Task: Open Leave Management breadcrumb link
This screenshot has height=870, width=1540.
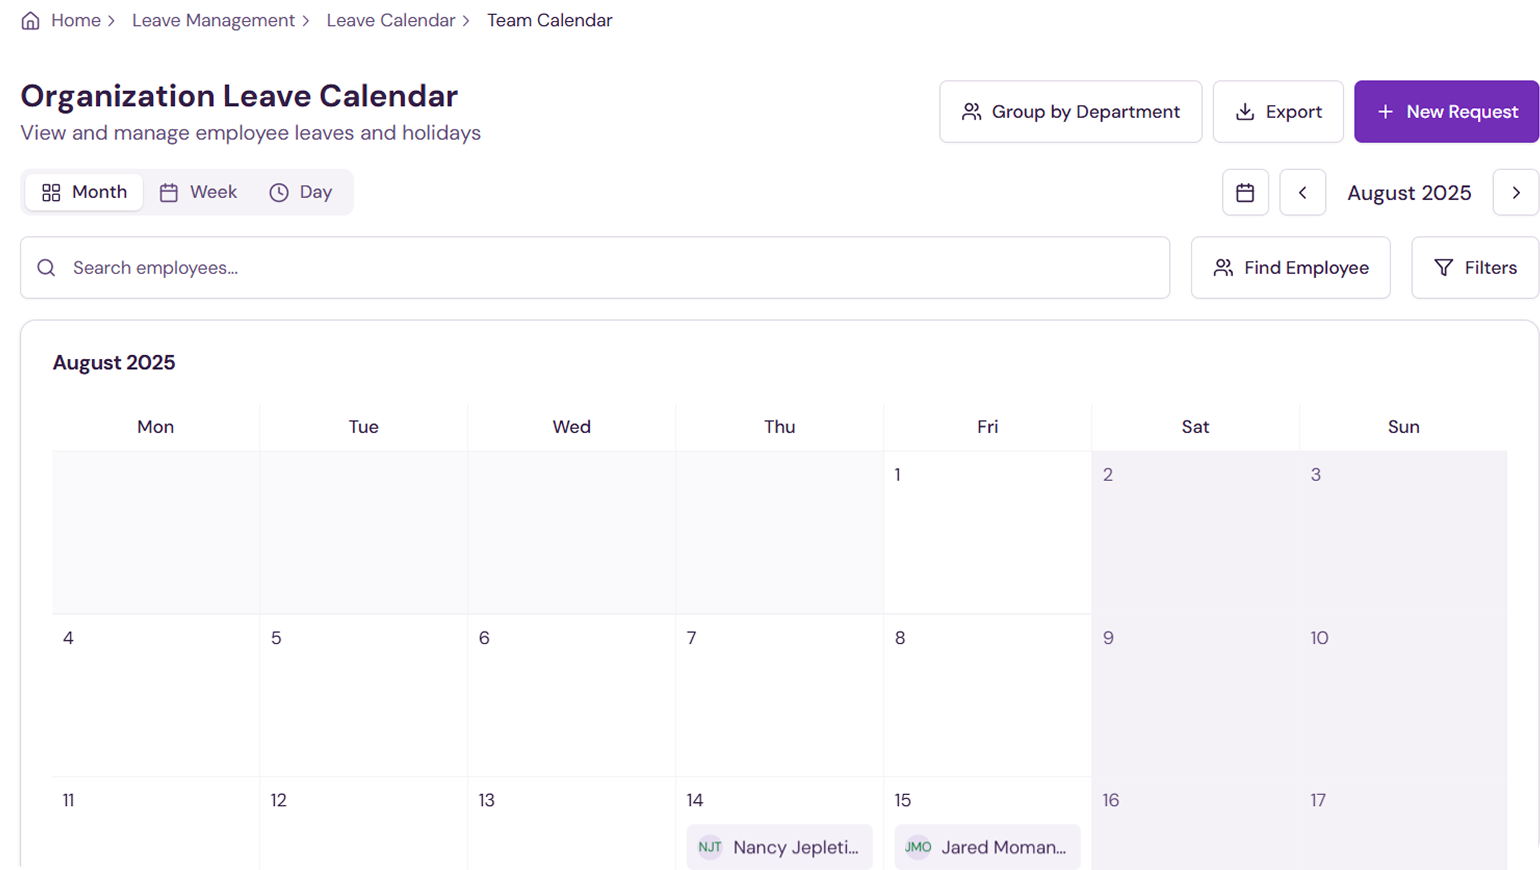Action: click(213, 21)
